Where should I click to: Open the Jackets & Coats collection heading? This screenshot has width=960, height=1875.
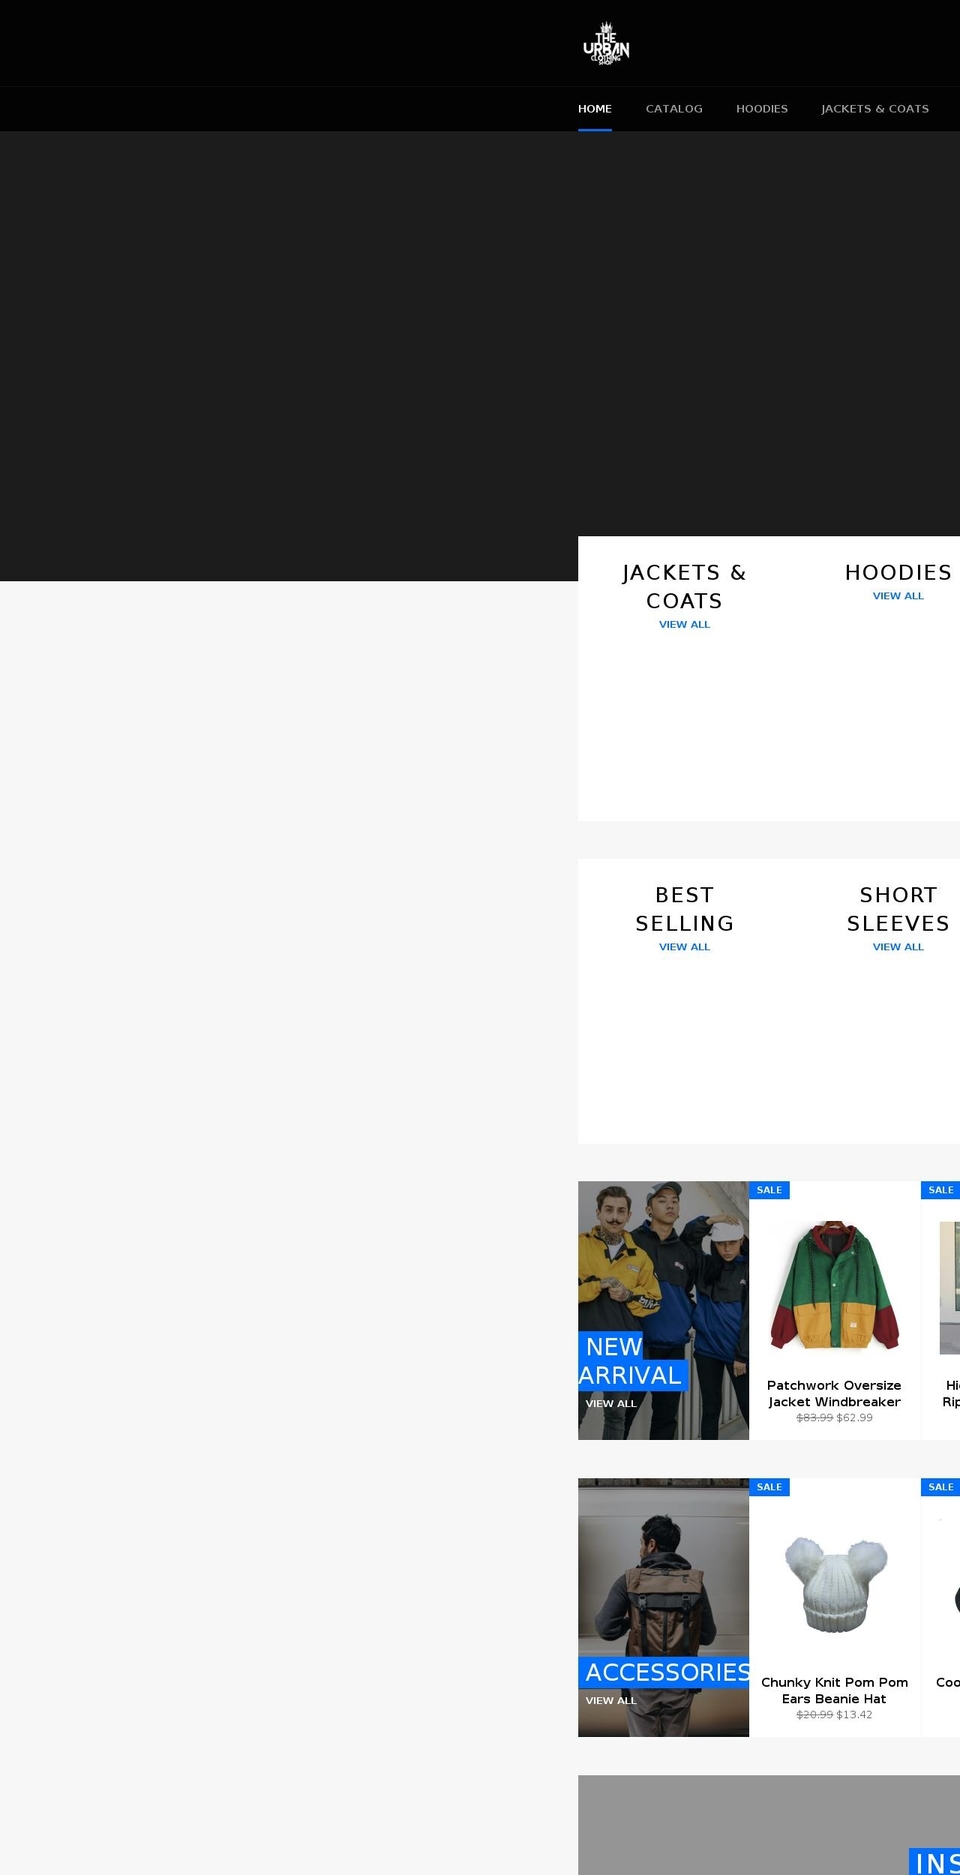coord(685,587)
